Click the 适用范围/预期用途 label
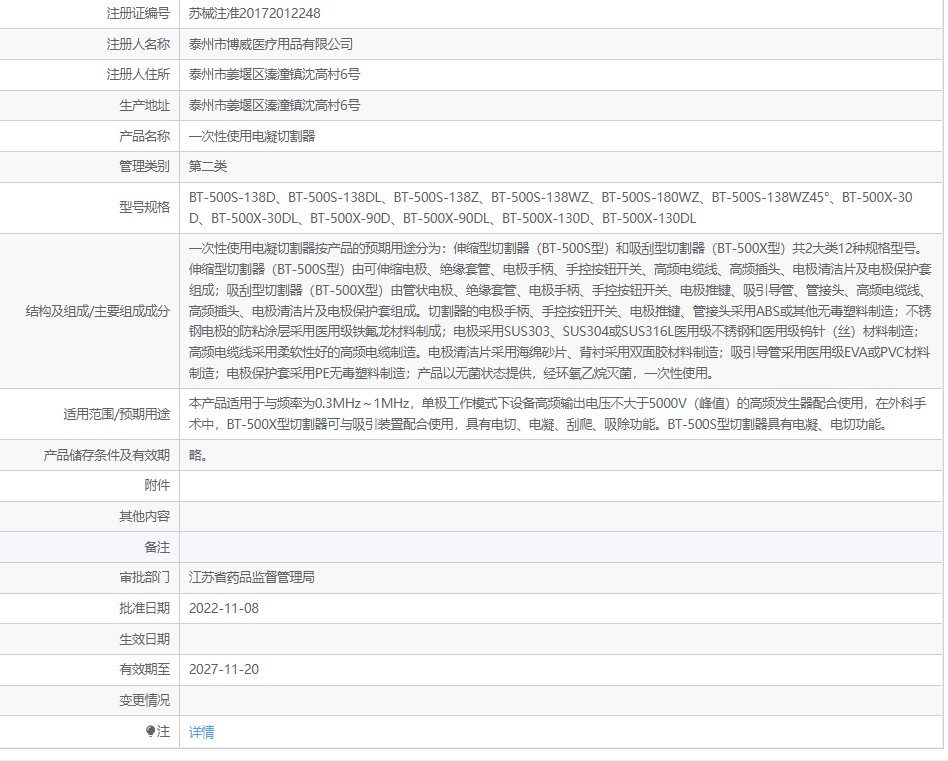 (x=117, y=413)
